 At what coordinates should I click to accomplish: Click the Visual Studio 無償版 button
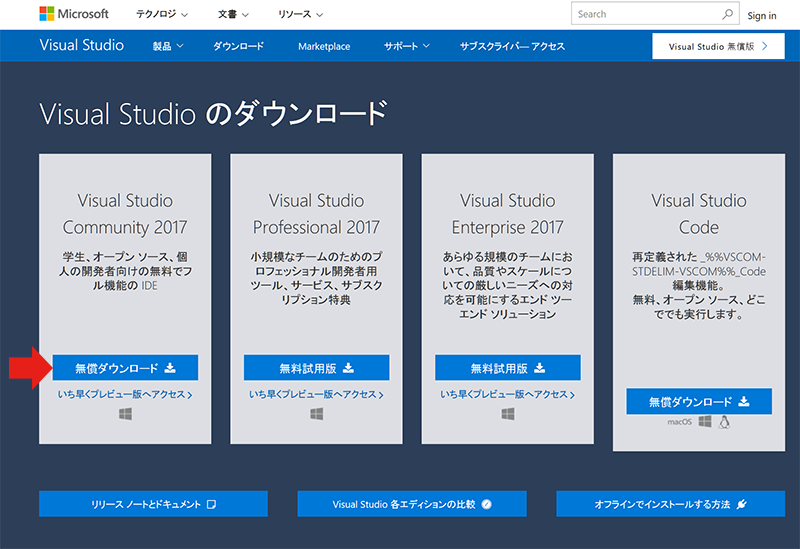coord(718,46)
